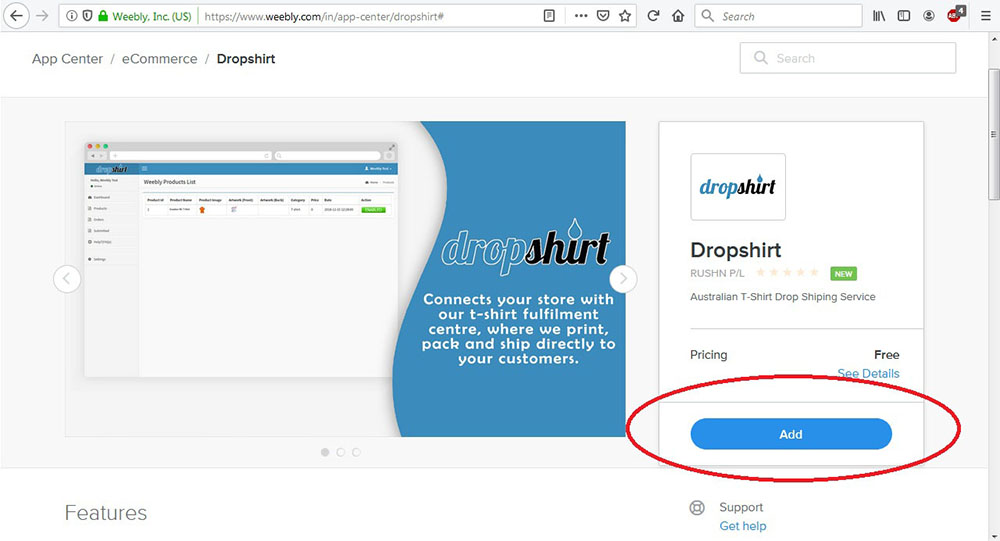Viewport: 1000px width, 541px height.
Task: Click the Dropshirt app logo
Action: (x=738, y=187)
